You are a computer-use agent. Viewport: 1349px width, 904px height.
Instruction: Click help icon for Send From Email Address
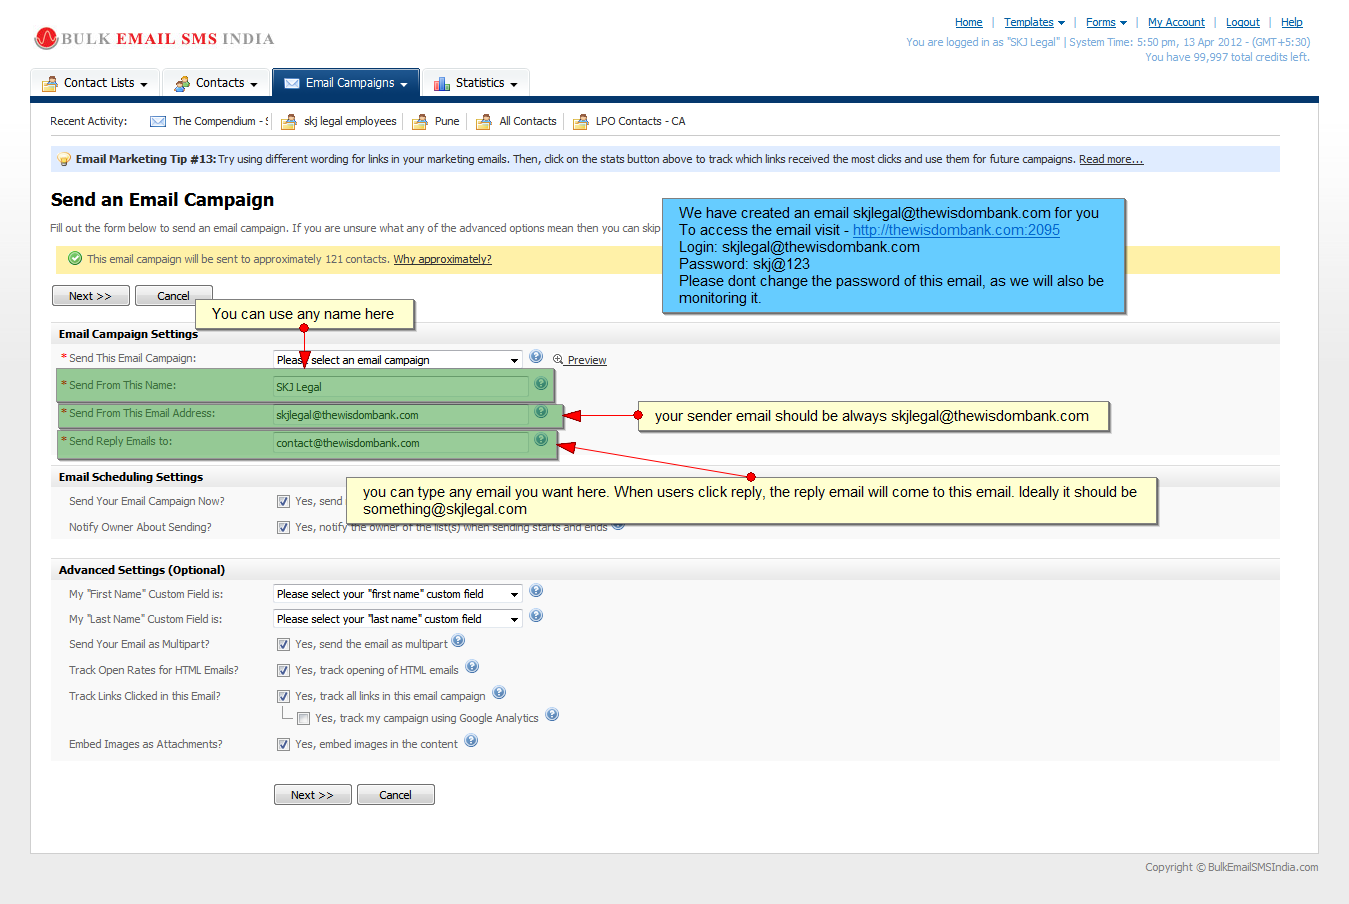pos(541,412)
